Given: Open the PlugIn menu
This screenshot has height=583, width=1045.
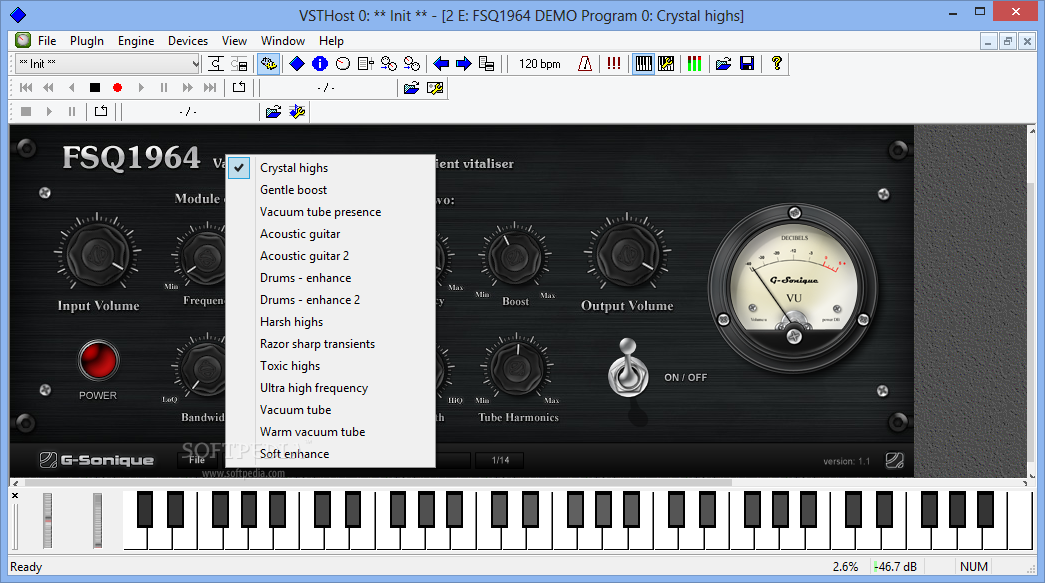Looking at the screenshot, I should pyautogui.click(x=87, y=41).
